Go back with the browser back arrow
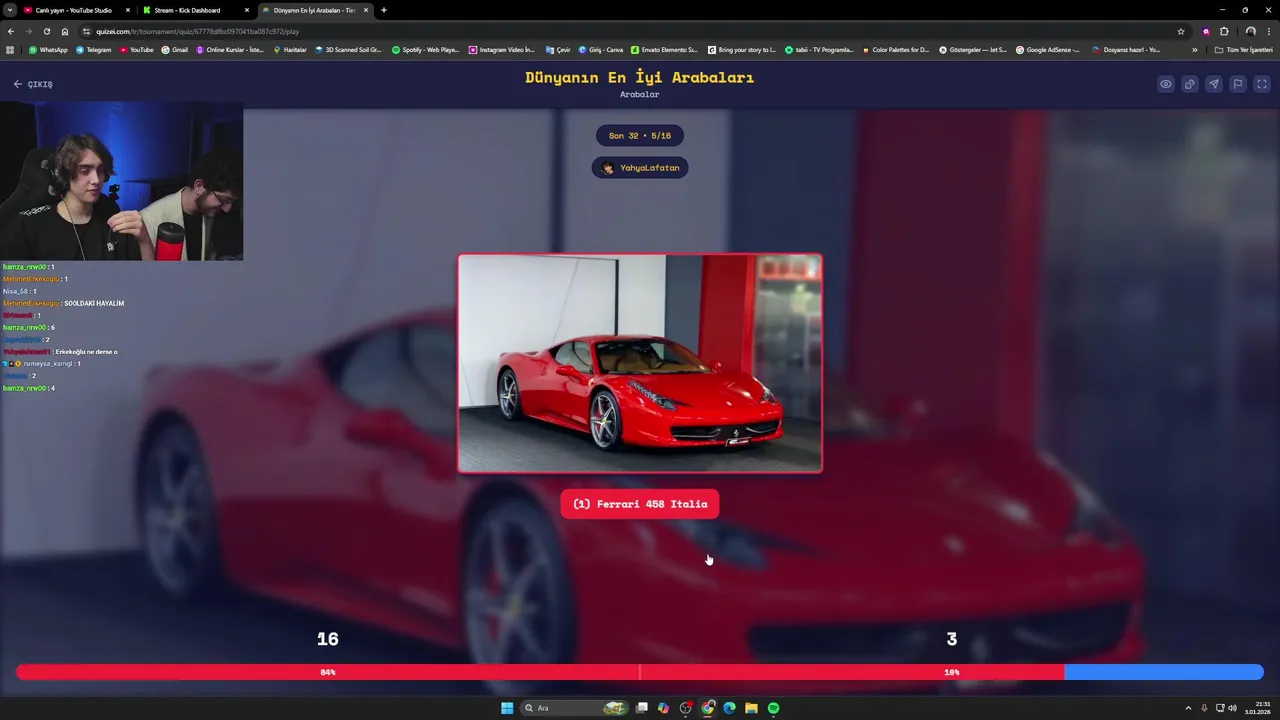Viewport: 1280px width, 720px height. [x=11, y=31]
